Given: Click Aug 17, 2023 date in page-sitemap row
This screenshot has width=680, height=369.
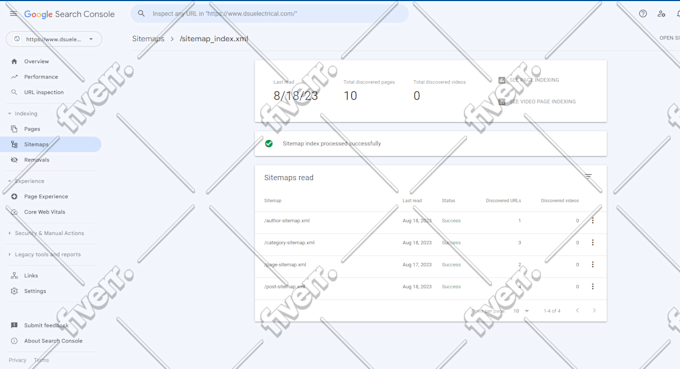Looking at the screenshot, I should (x=417, y=265).
